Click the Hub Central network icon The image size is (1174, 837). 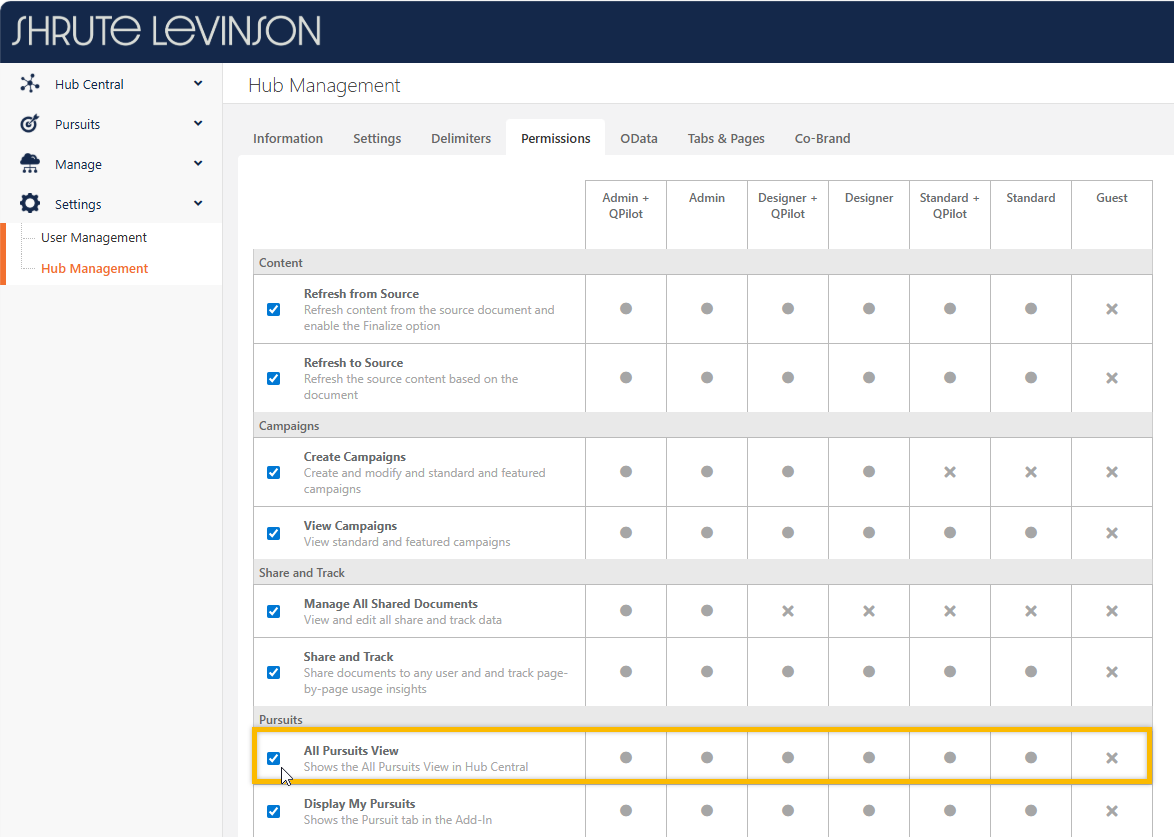pyautogui.click(x=30, y=84)
